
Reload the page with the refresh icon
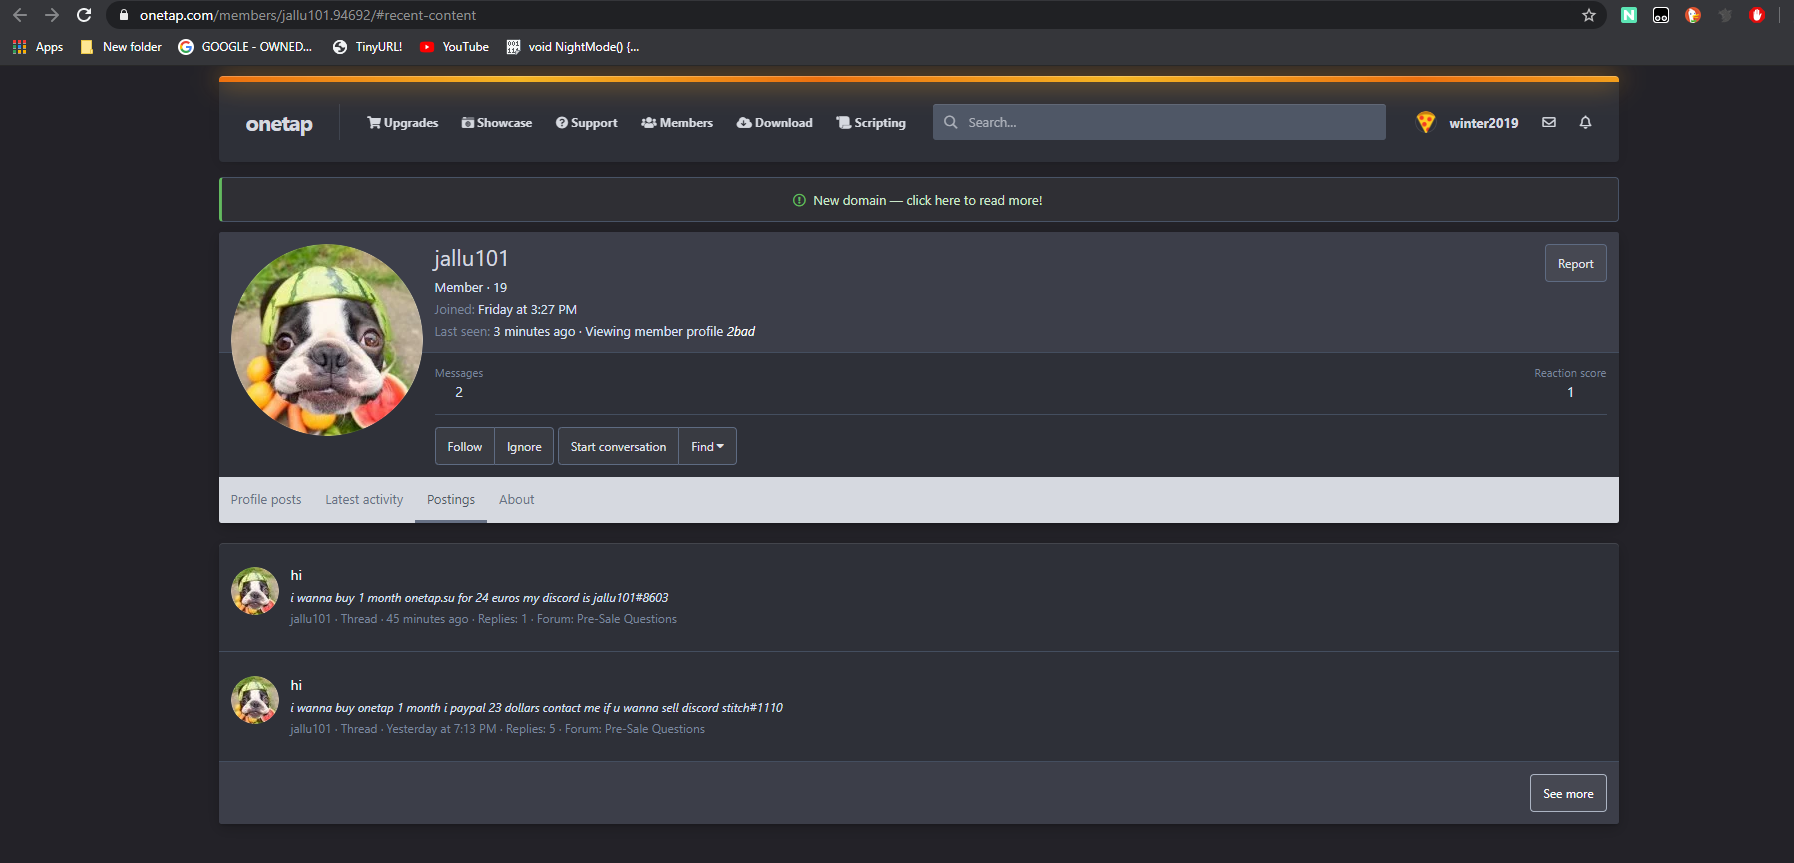[84, 15]
